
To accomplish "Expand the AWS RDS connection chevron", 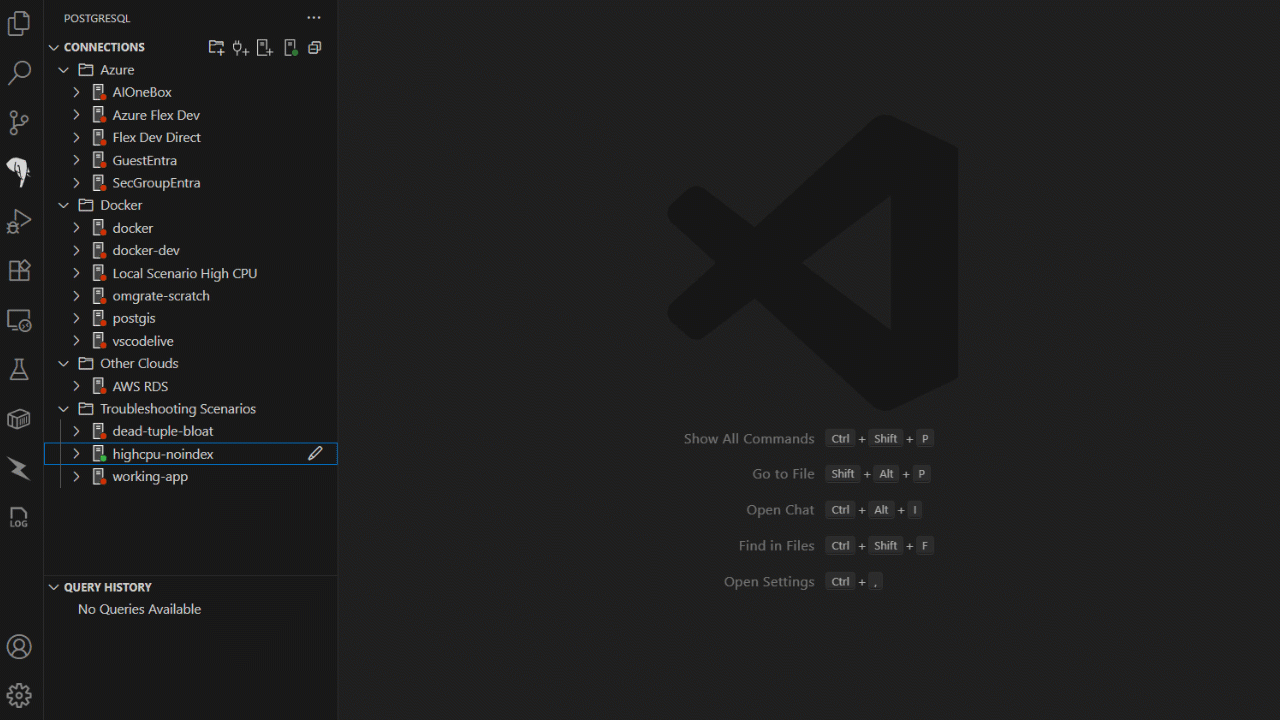I will click(x=76, y=386).
